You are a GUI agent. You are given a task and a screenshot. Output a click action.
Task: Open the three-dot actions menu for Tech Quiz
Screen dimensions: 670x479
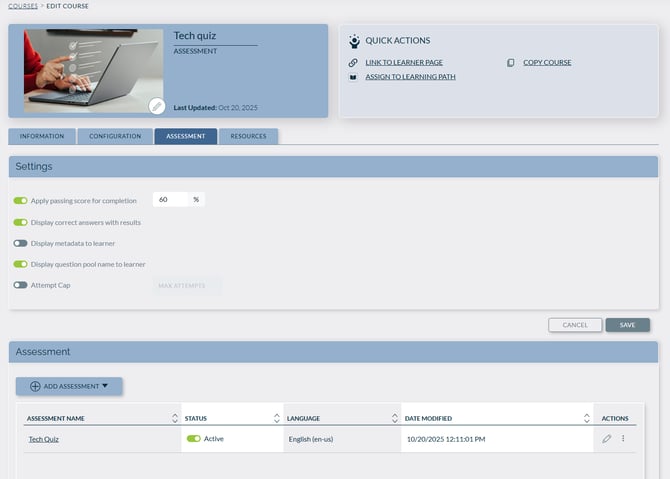point(623,438)
